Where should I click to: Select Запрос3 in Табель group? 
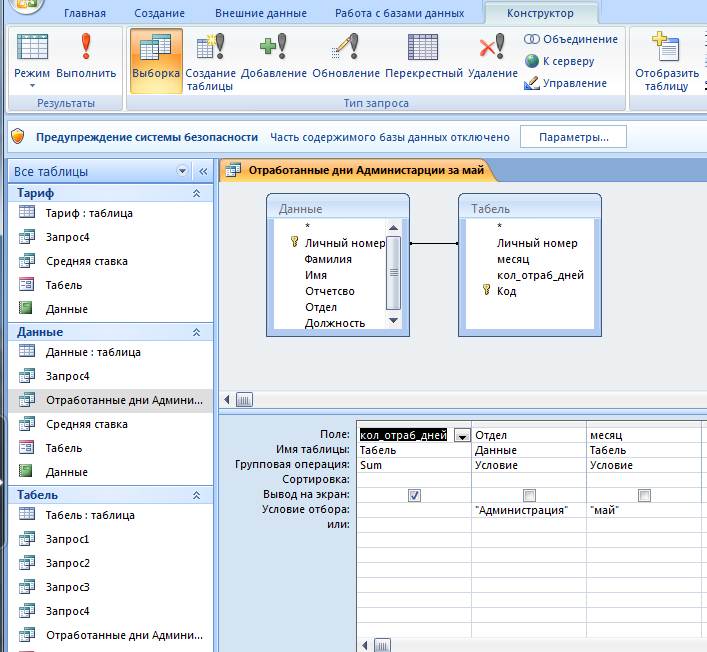[110, 587]
